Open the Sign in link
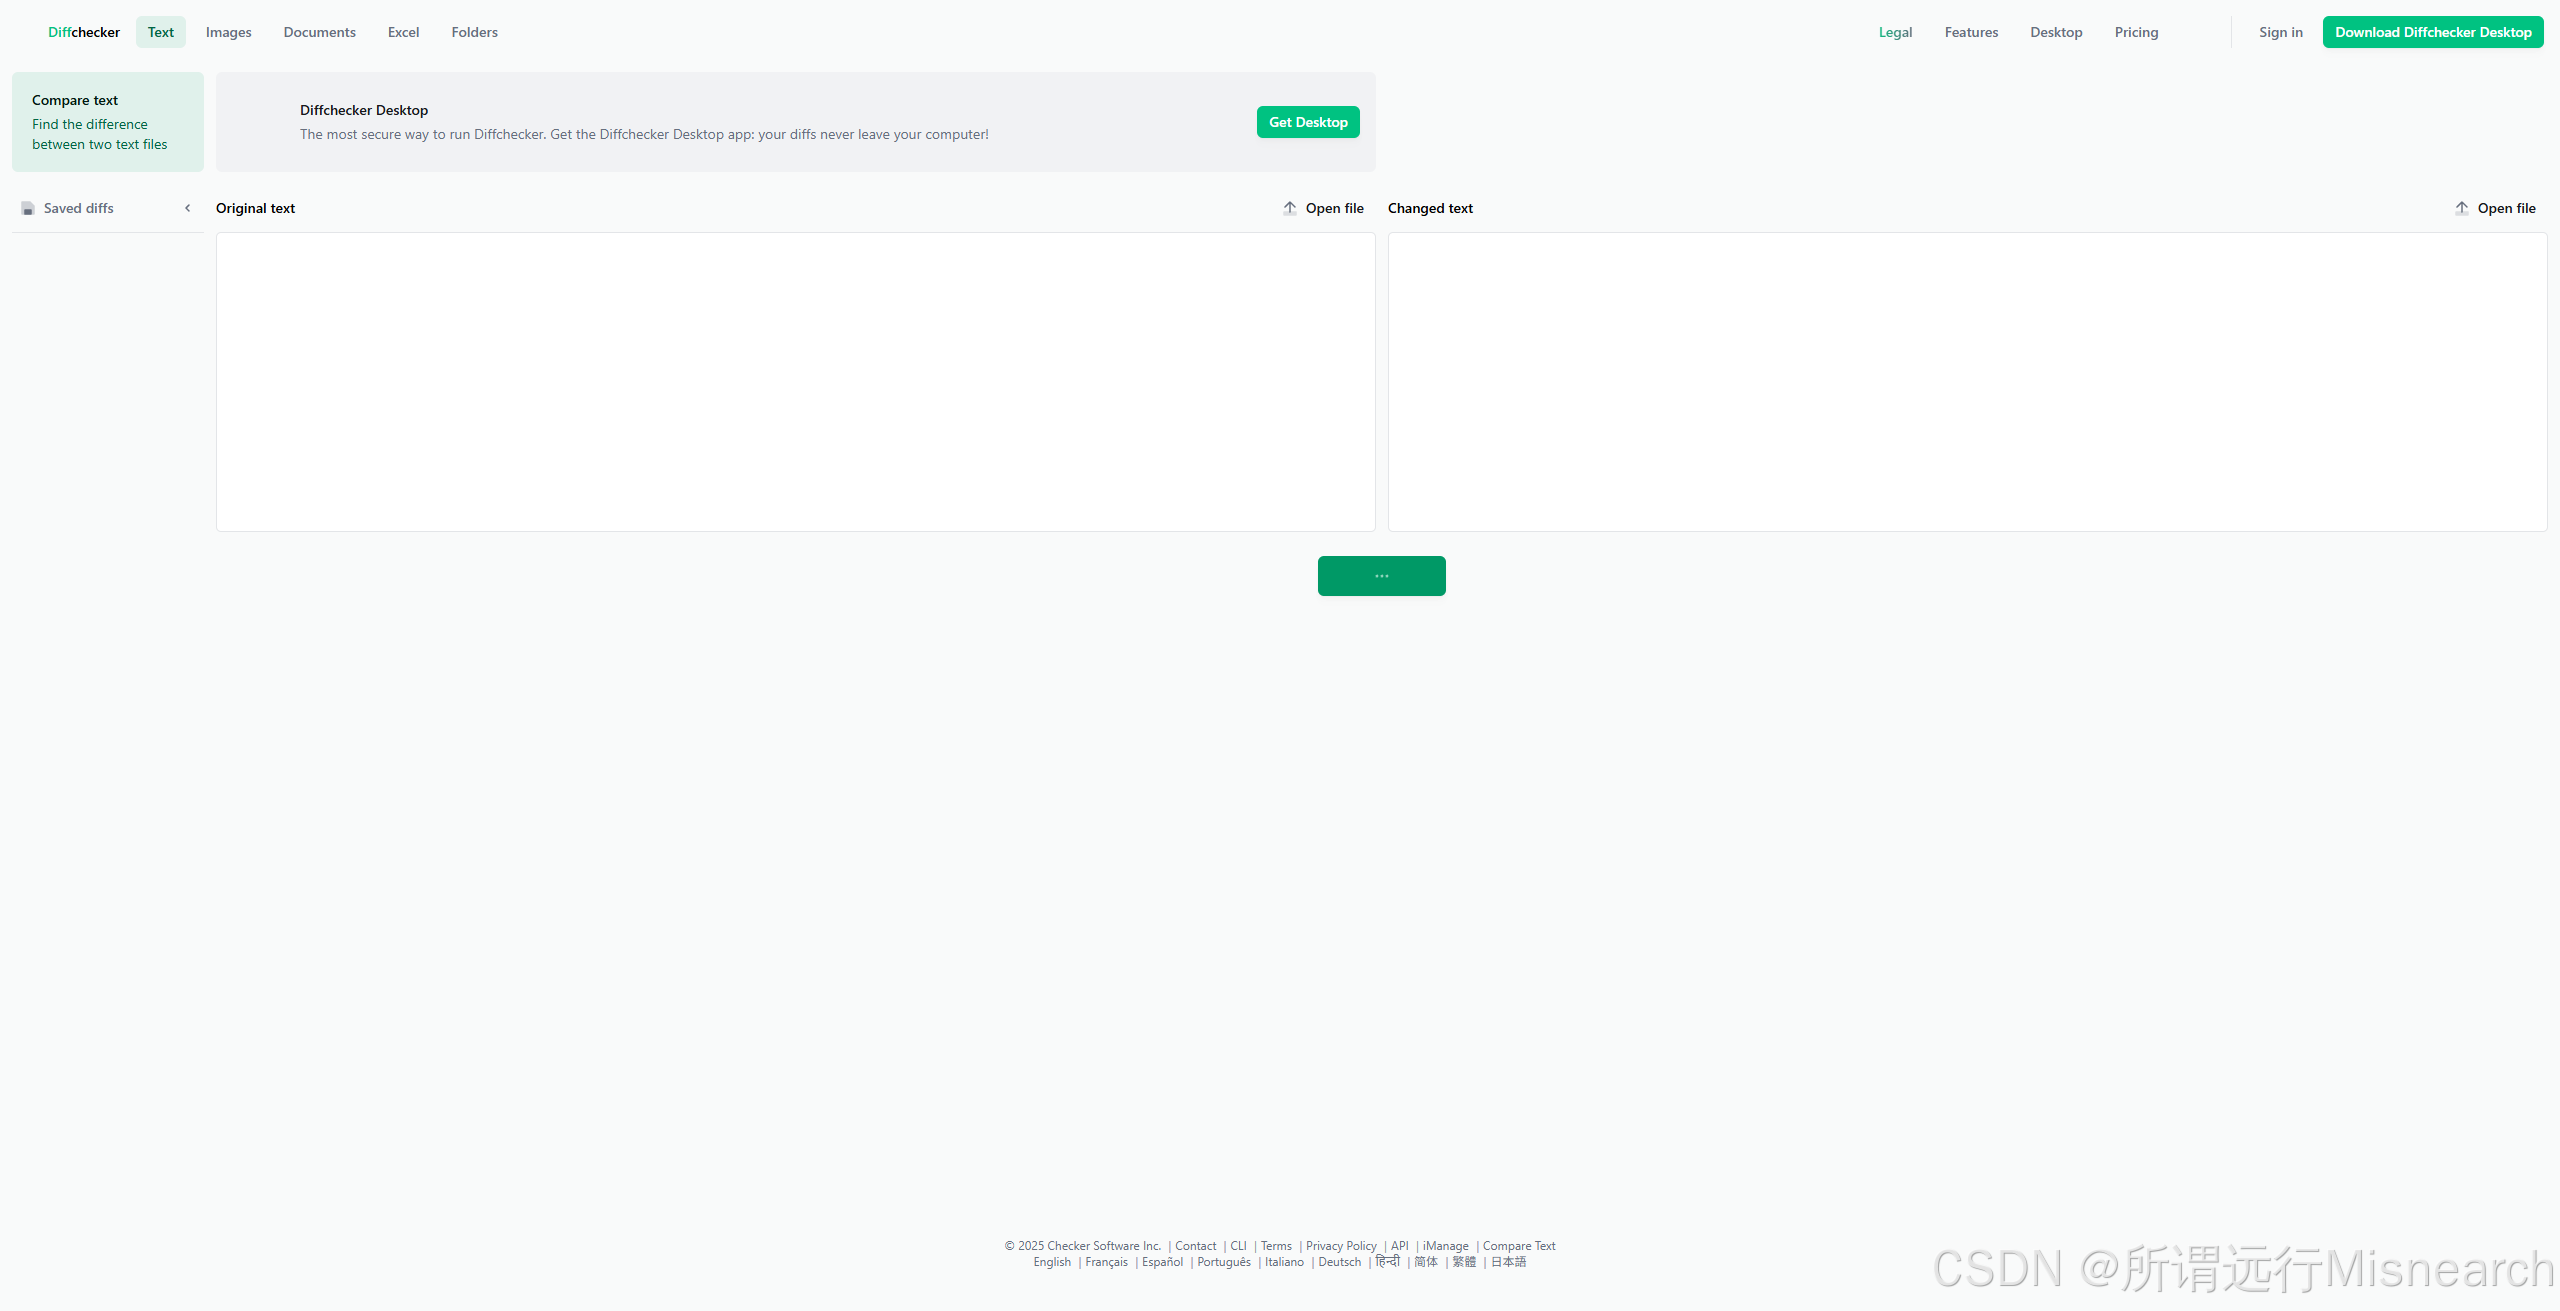 coord(2280,32)
